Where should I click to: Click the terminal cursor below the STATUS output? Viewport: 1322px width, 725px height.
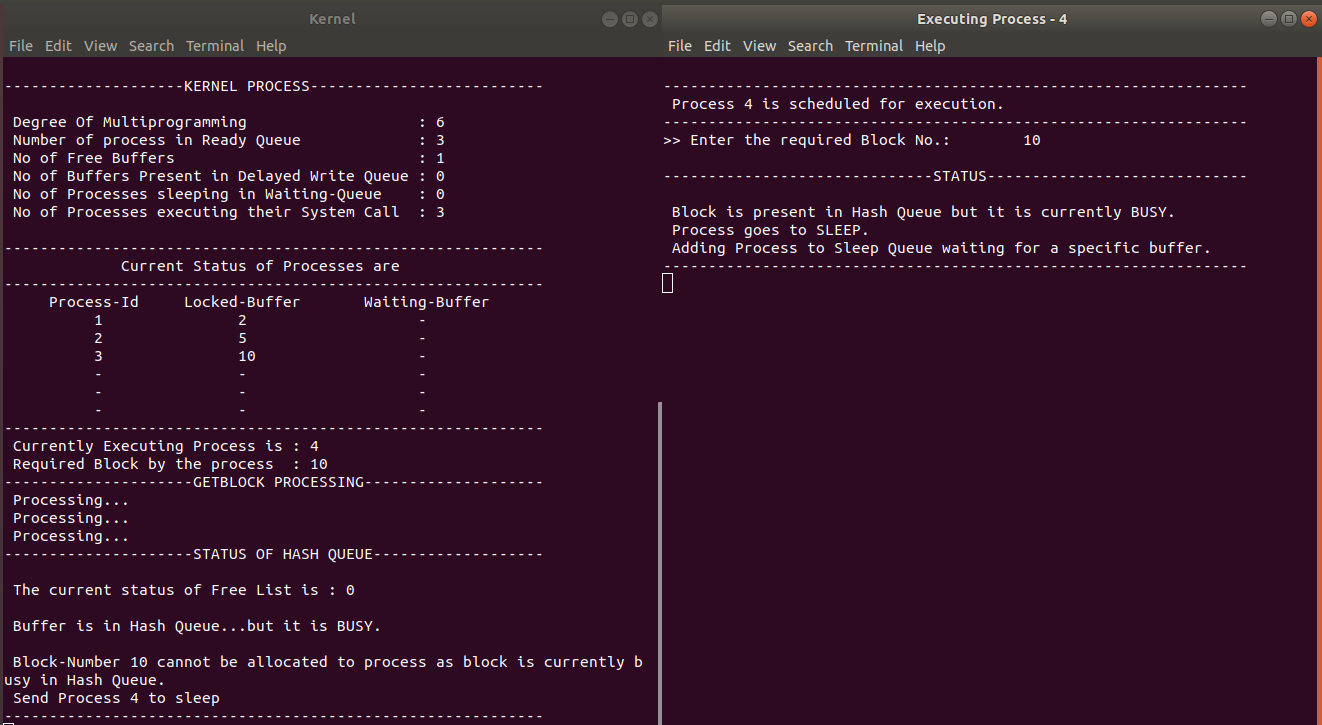pos(667,282)
